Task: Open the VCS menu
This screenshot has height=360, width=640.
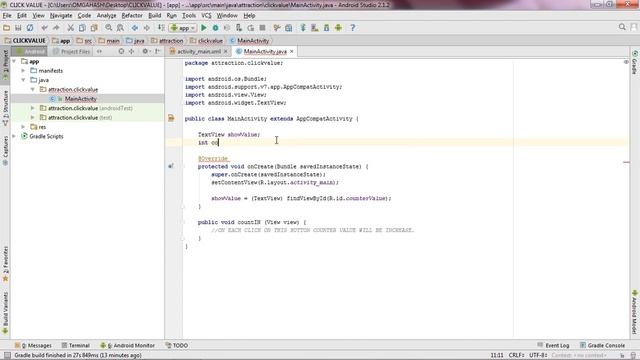Action: click(206, 16)
